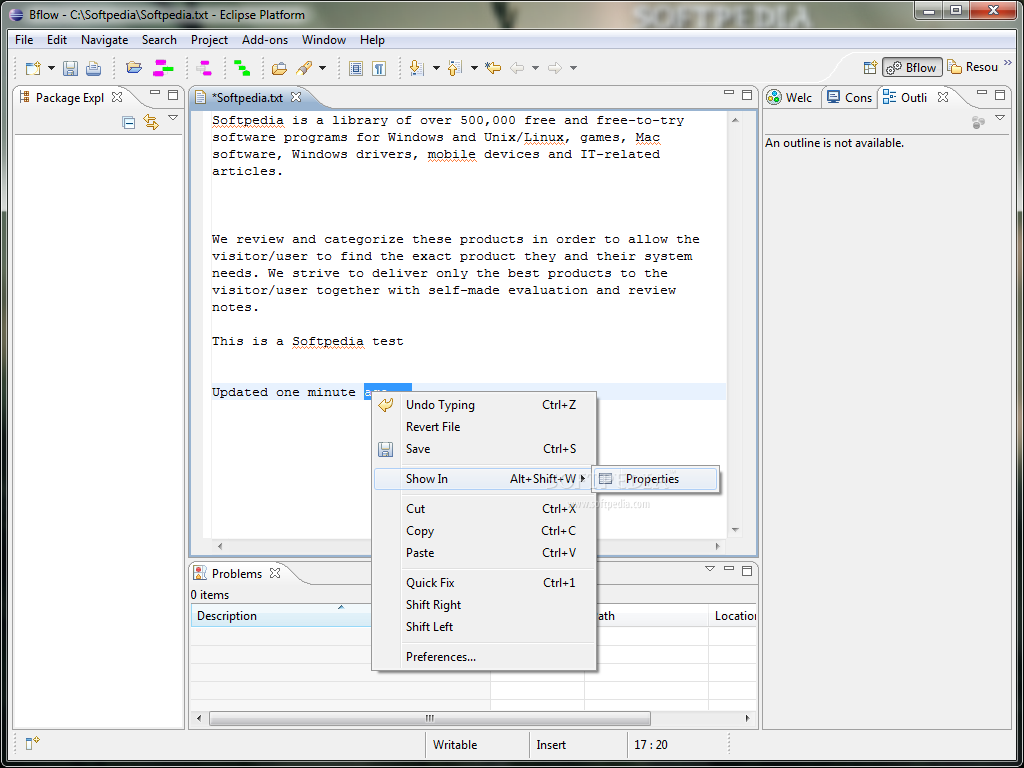Switch to the Console view tab
Viewport: 1024px width, 768px height.
click(x=849, y=97)
